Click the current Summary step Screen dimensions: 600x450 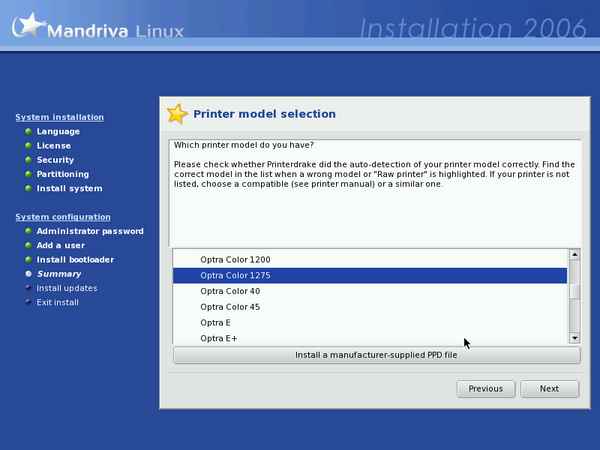(x=59, y=274)
